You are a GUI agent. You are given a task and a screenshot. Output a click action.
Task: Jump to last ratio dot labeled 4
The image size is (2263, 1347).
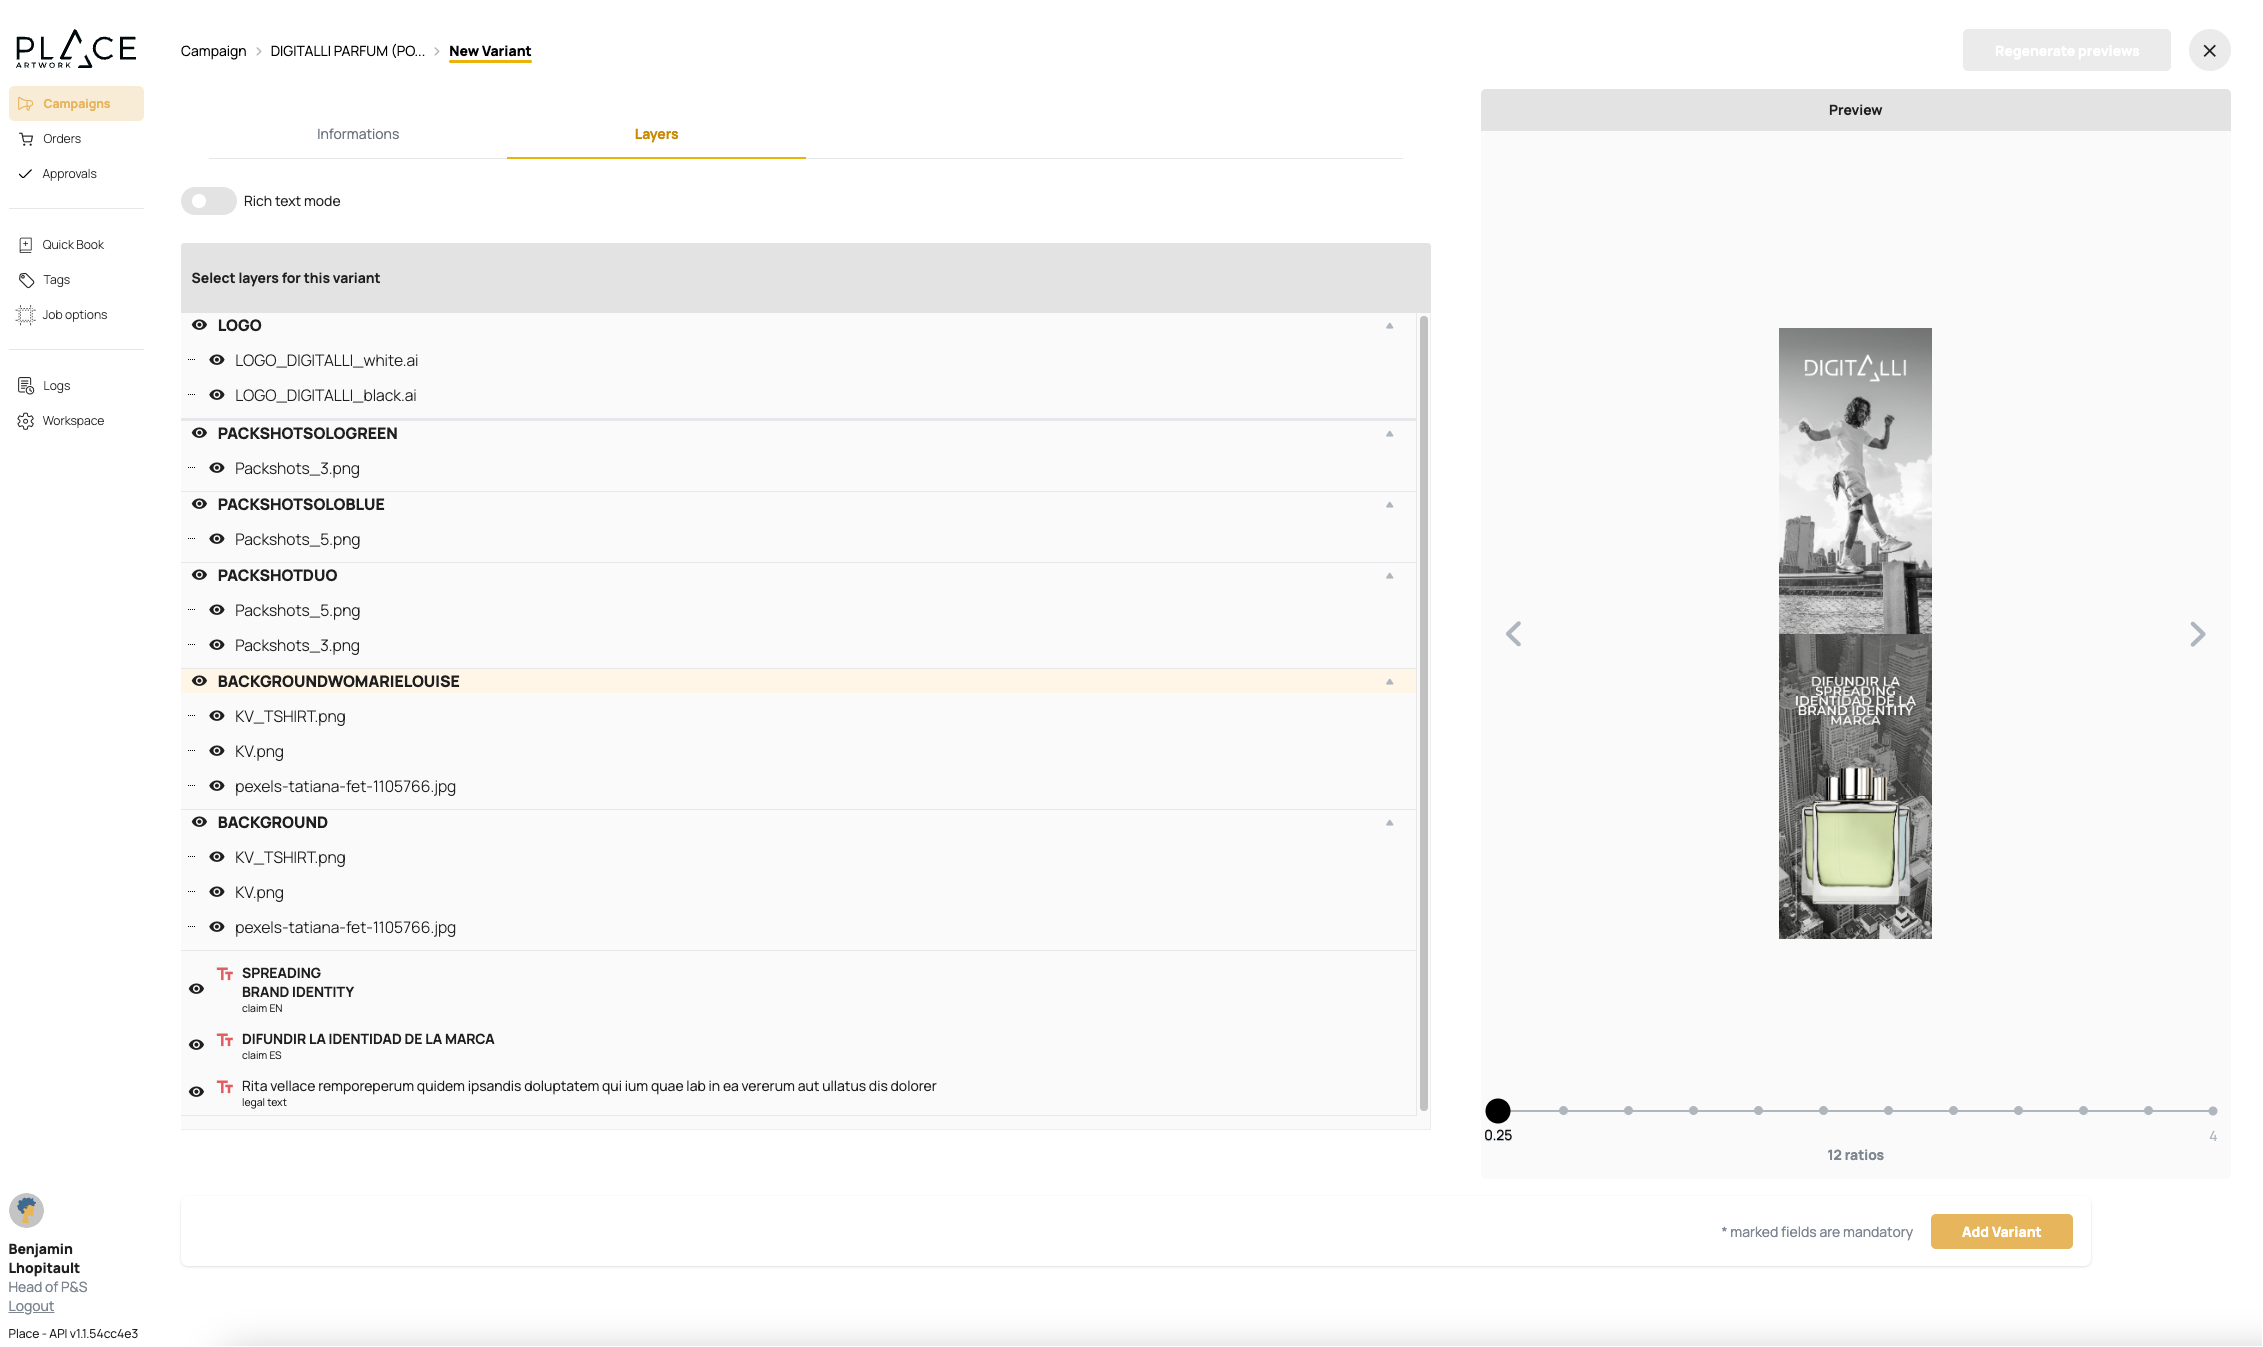[2212, 1111]
